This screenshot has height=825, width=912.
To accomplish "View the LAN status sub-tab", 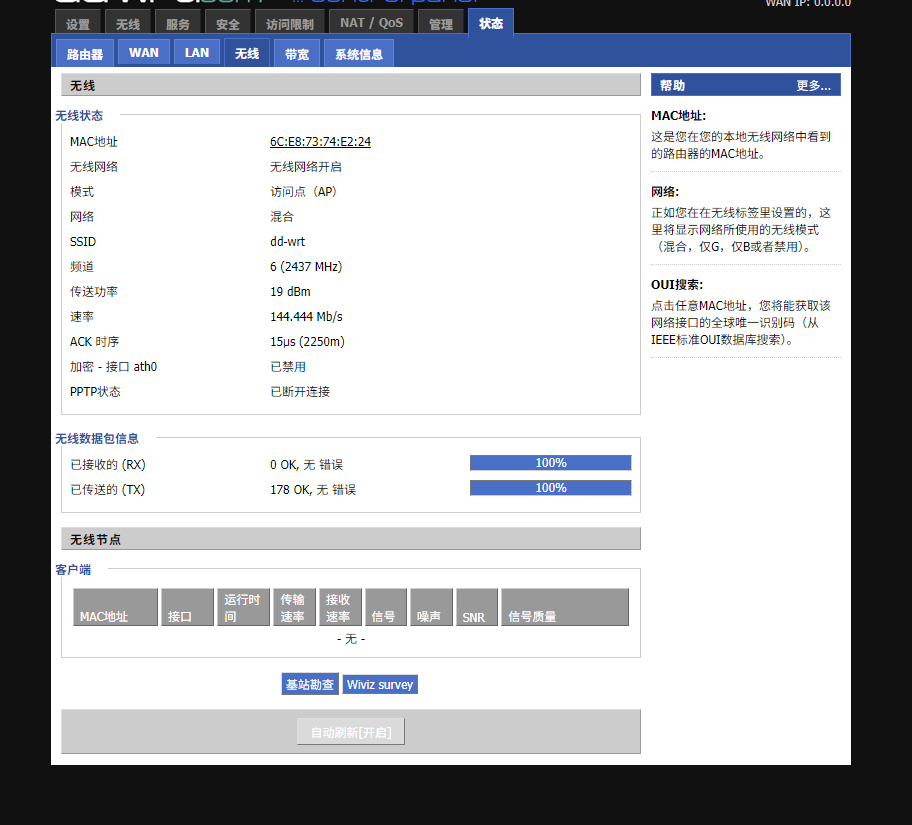I will click(x=196, y=52).
